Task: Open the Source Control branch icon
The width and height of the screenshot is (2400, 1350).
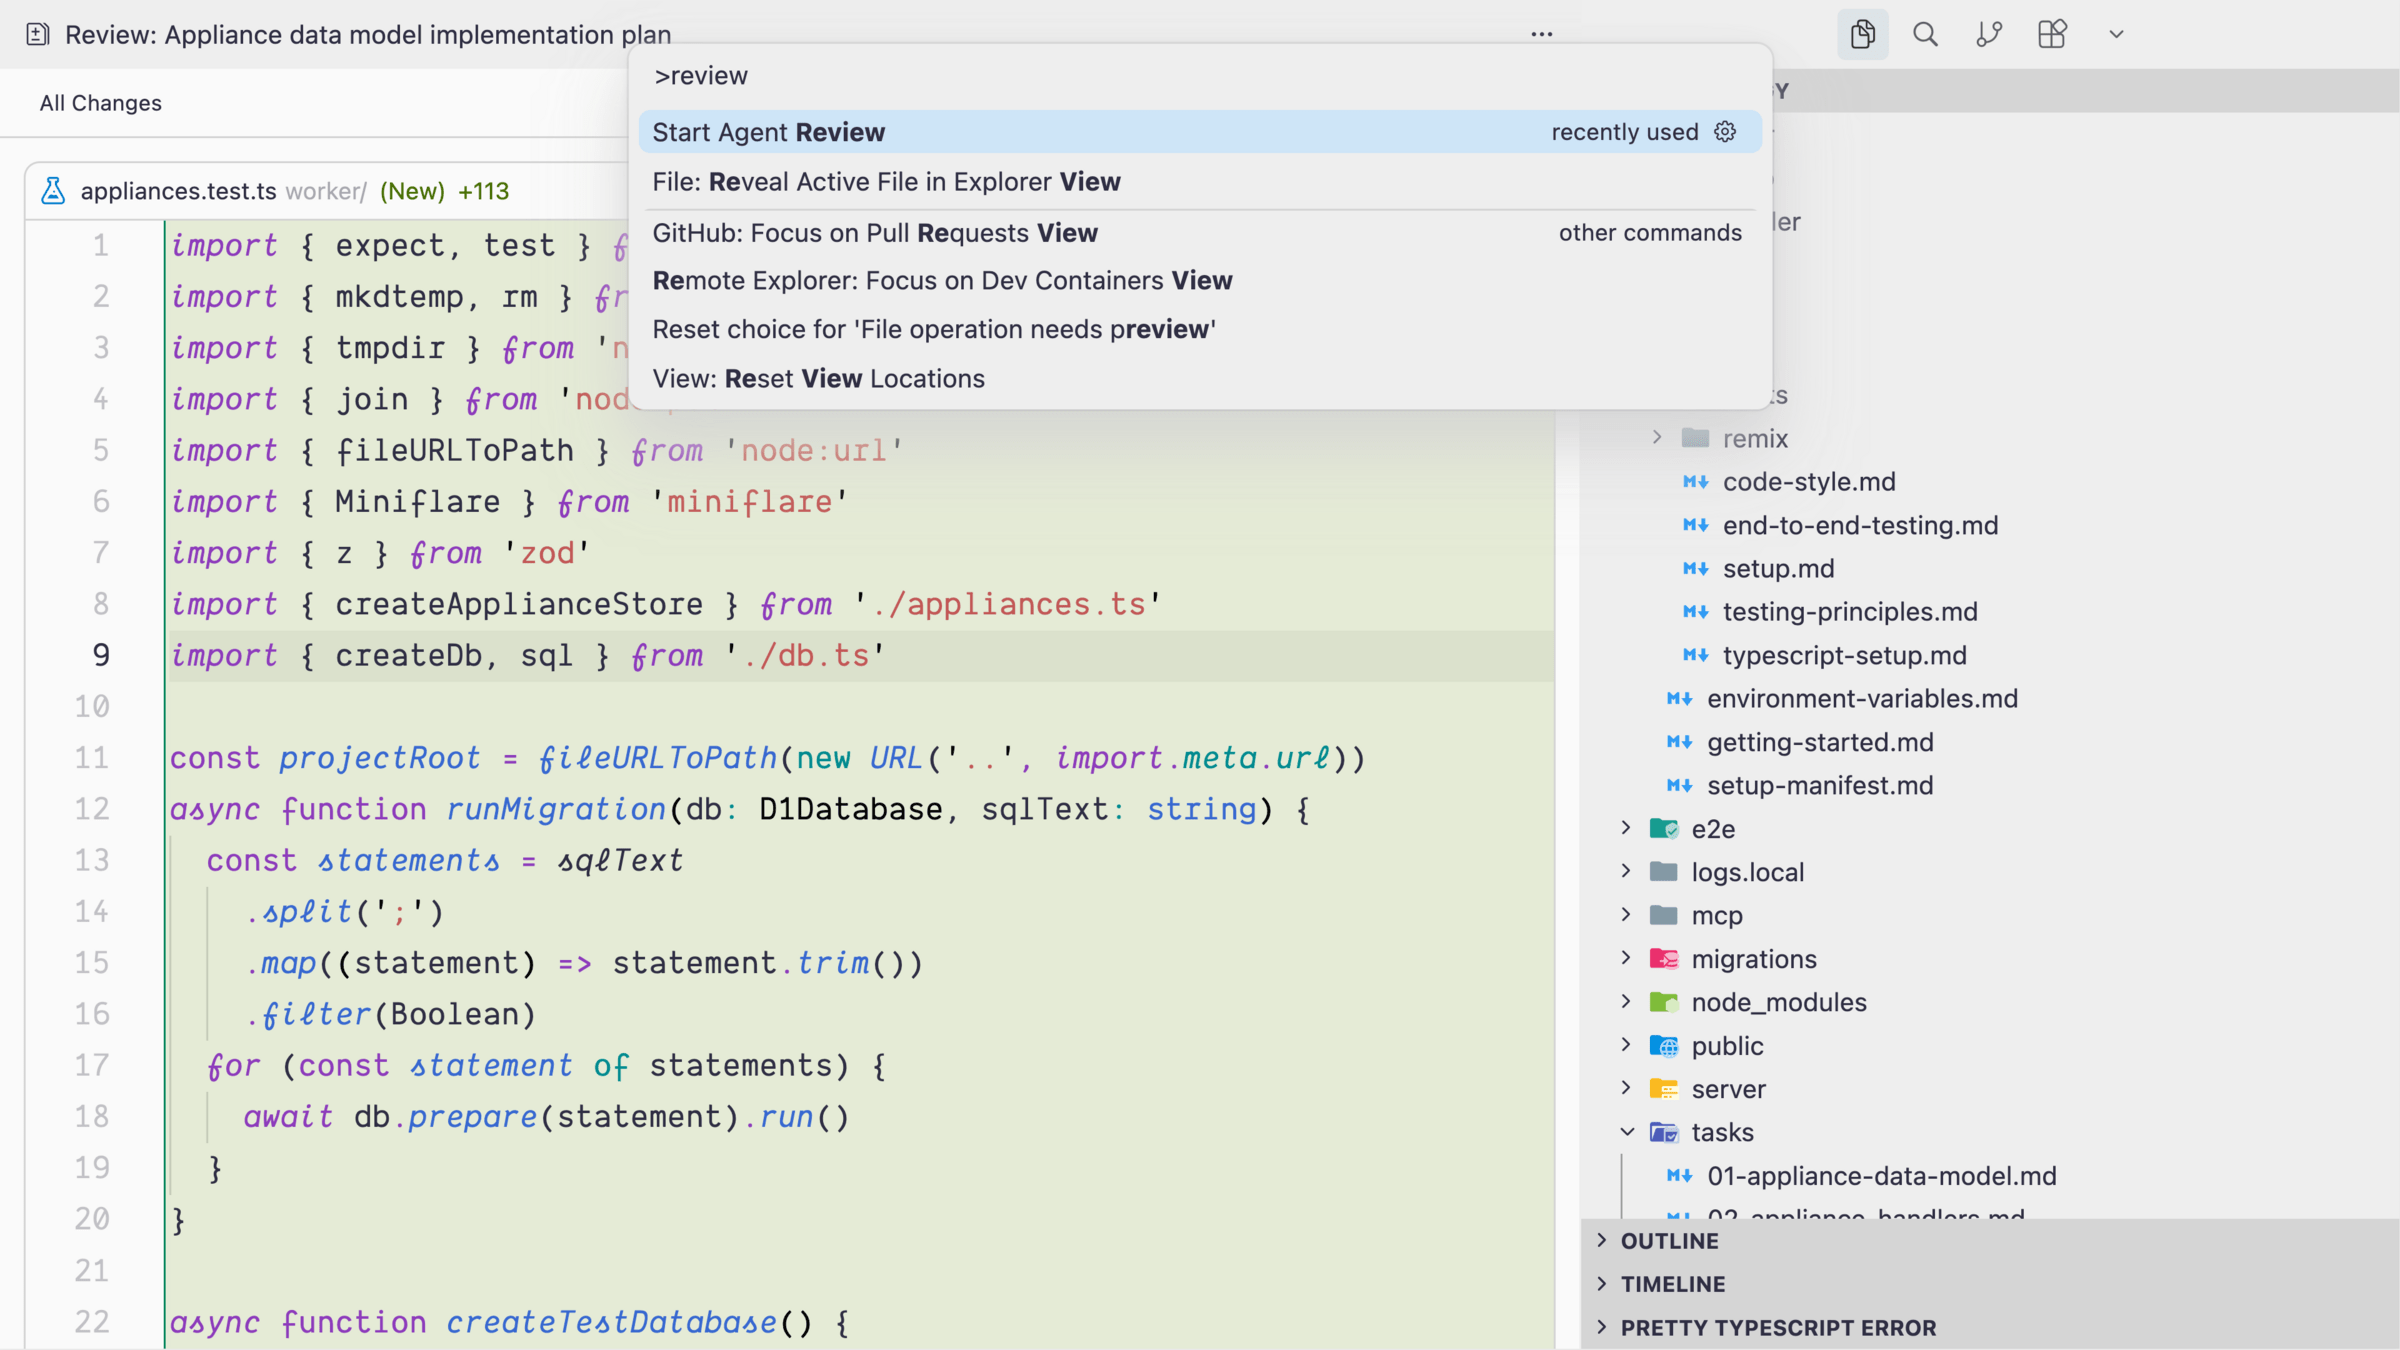Action: coord(1988,34)
